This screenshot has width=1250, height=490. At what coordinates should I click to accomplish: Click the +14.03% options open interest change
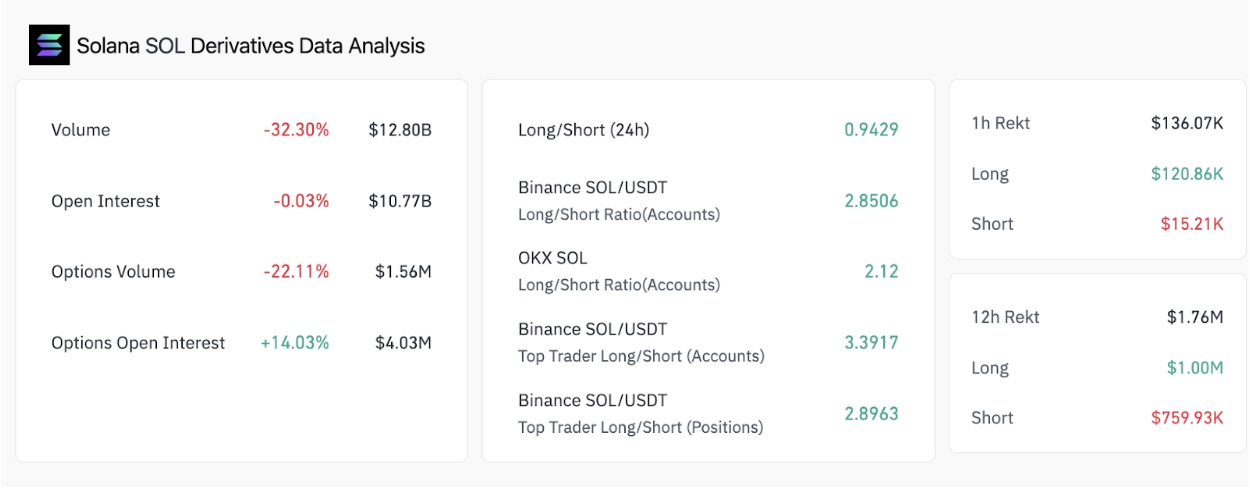point(295,343)
